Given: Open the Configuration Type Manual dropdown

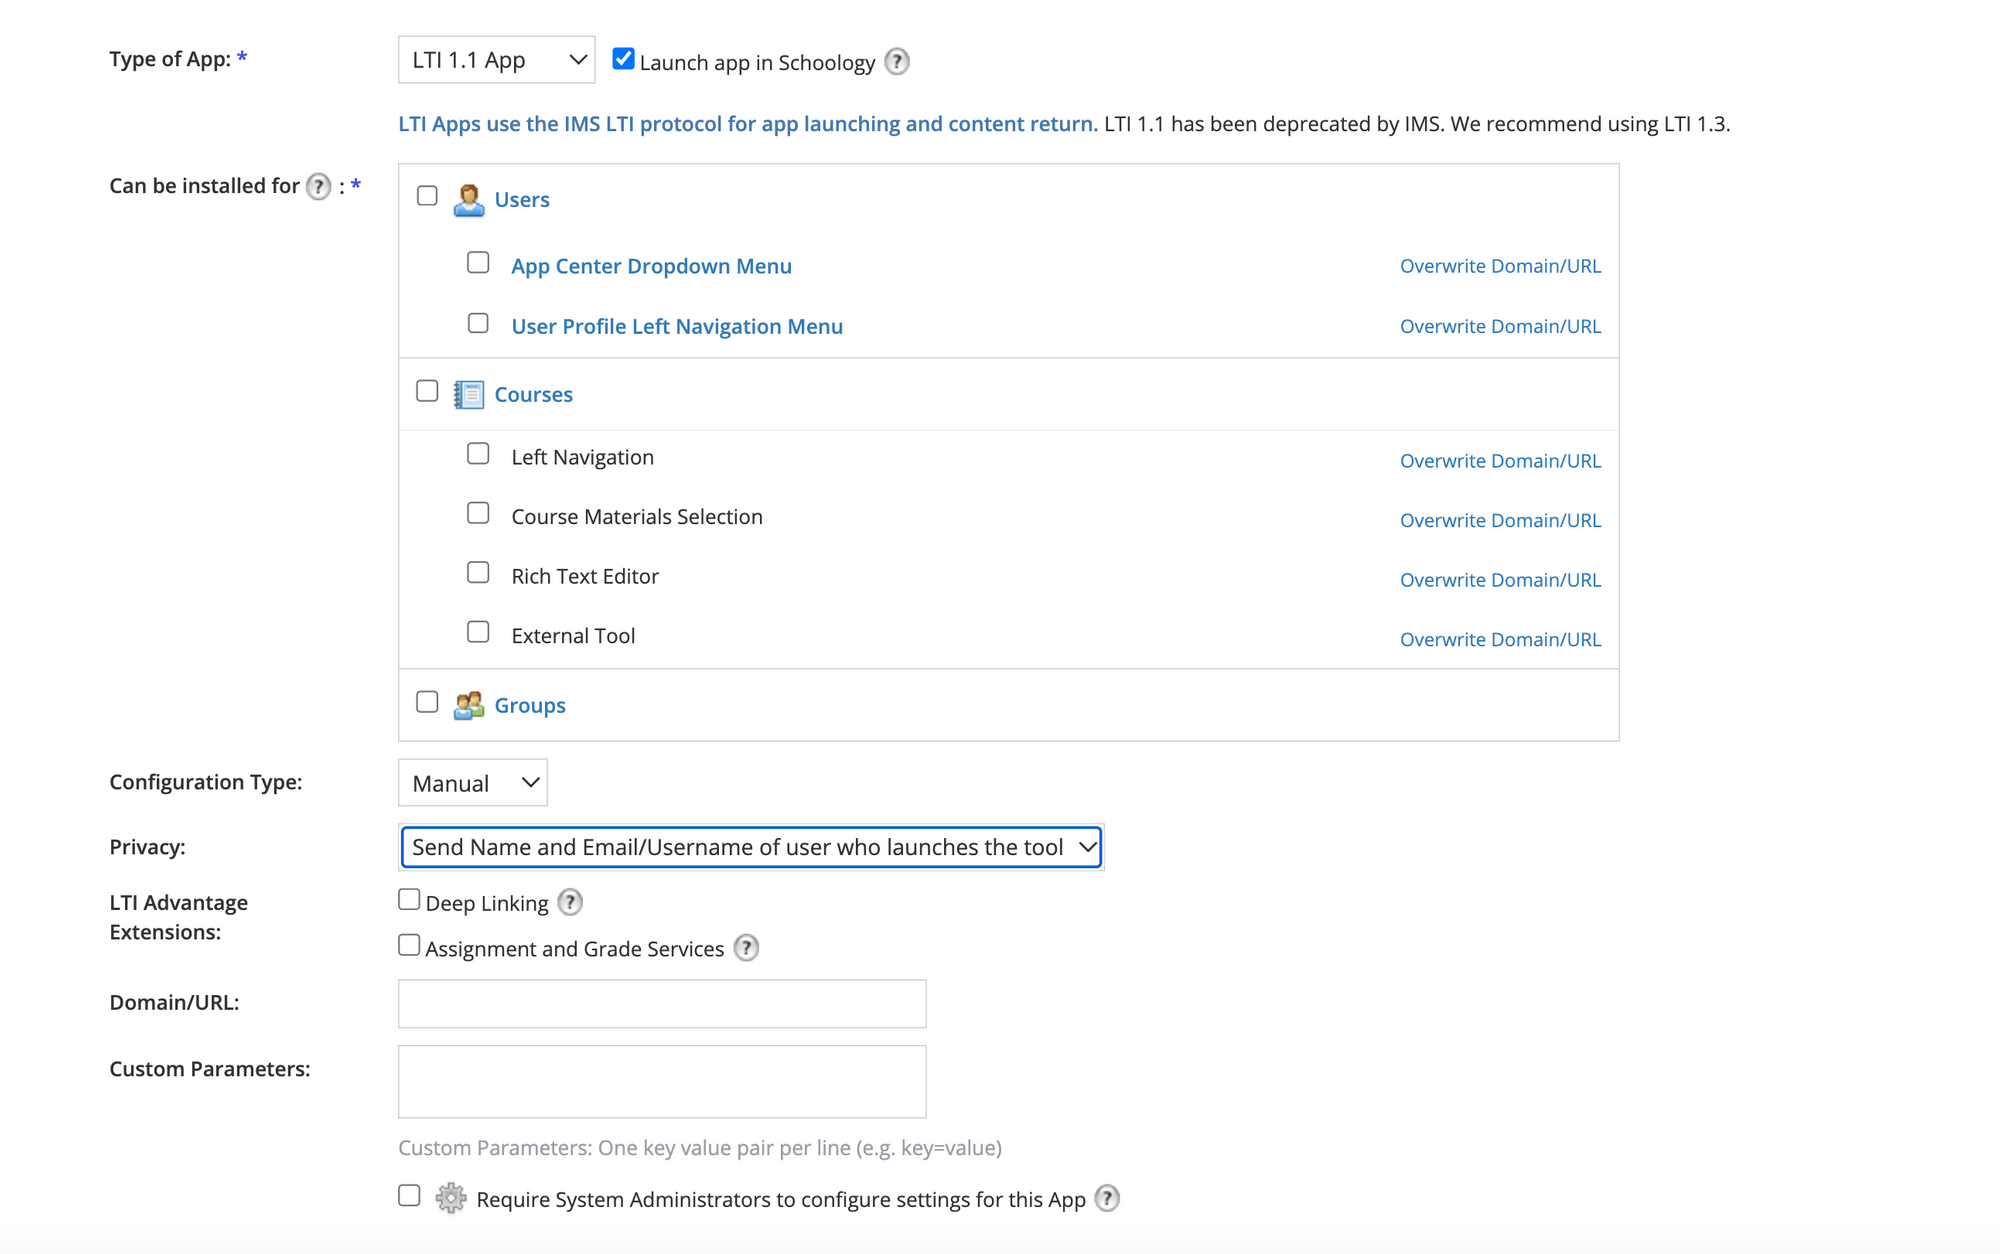Looking at the screenshot, I should click(472, 783).
